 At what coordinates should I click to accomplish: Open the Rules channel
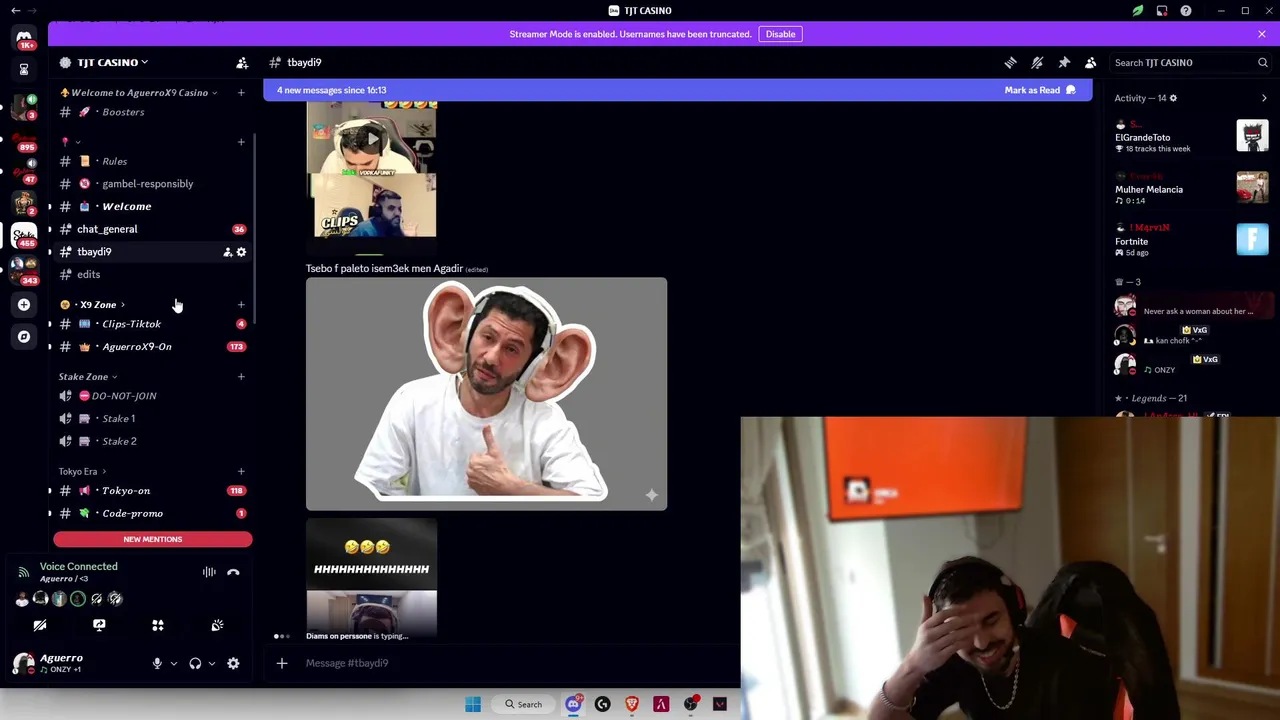tap(150, 161)
